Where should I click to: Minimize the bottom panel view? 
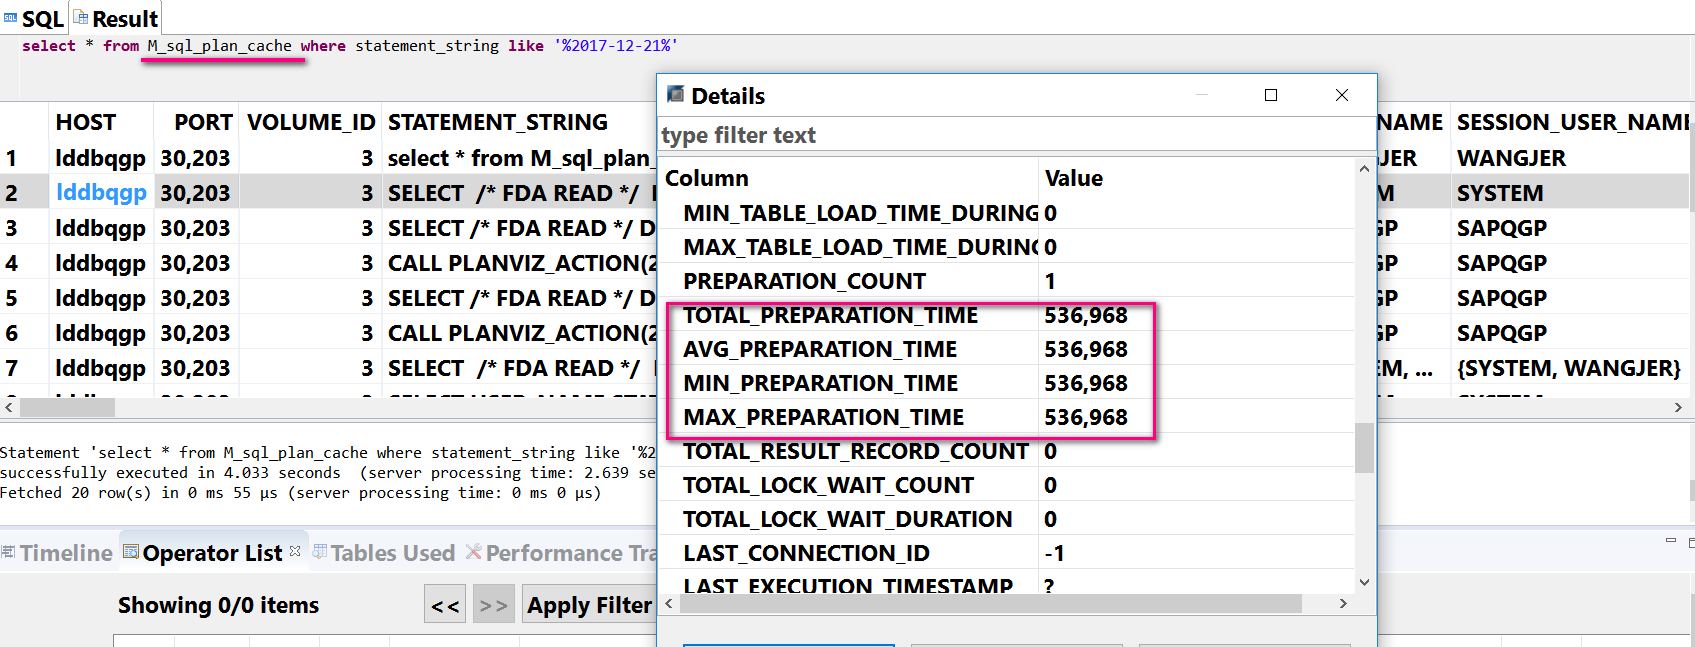click(x=1670, y=541)
